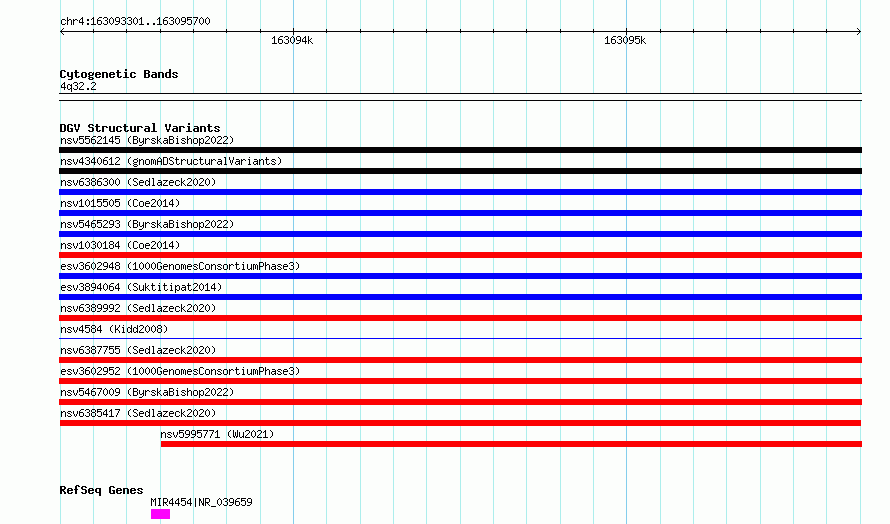Click the MIR4454|NR_039659 gene label
This screenshot has height=524, width=890.
click(x=201, y=502)
